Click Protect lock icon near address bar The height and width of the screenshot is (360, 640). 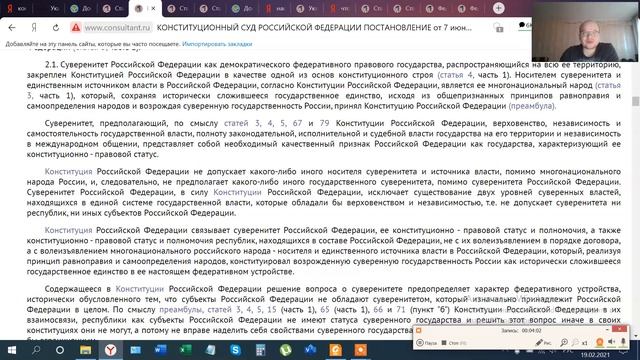[498, 27]
